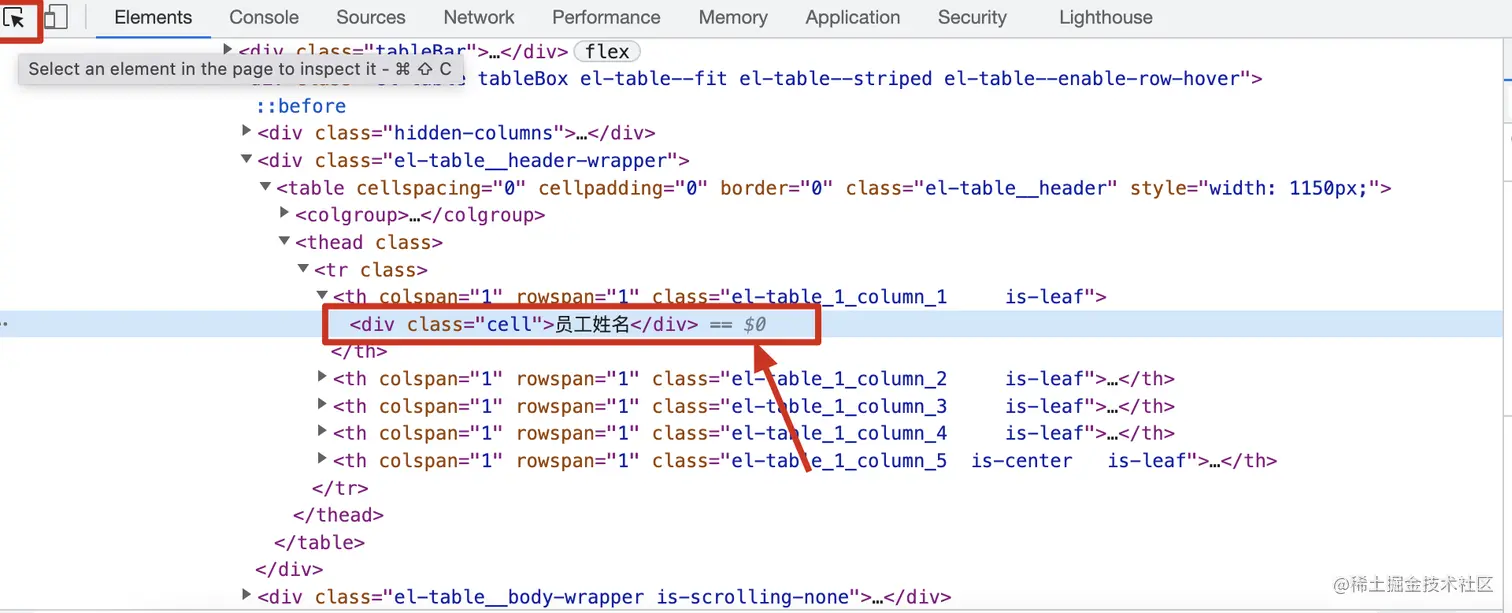The width and height of the screenshot is (1512, 613).
Task: Open the Application tab
Action: click(x=853, y=17)
